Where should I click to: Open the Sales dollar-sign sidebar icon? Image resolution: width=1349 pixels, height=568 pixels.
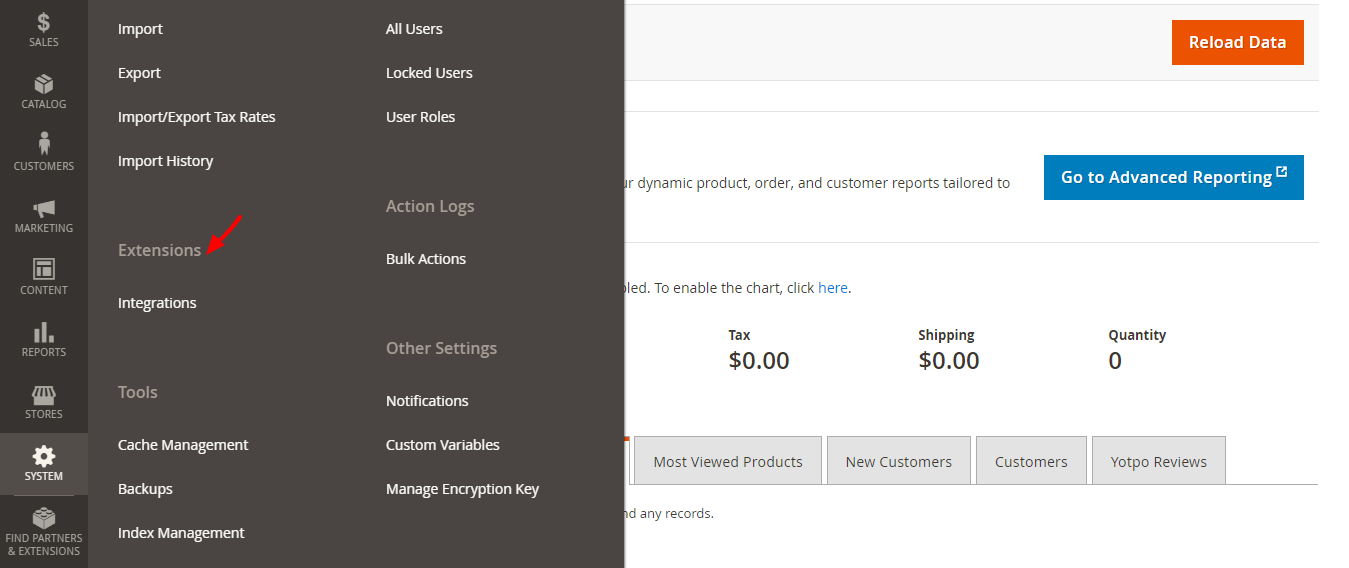pos(43,22)
